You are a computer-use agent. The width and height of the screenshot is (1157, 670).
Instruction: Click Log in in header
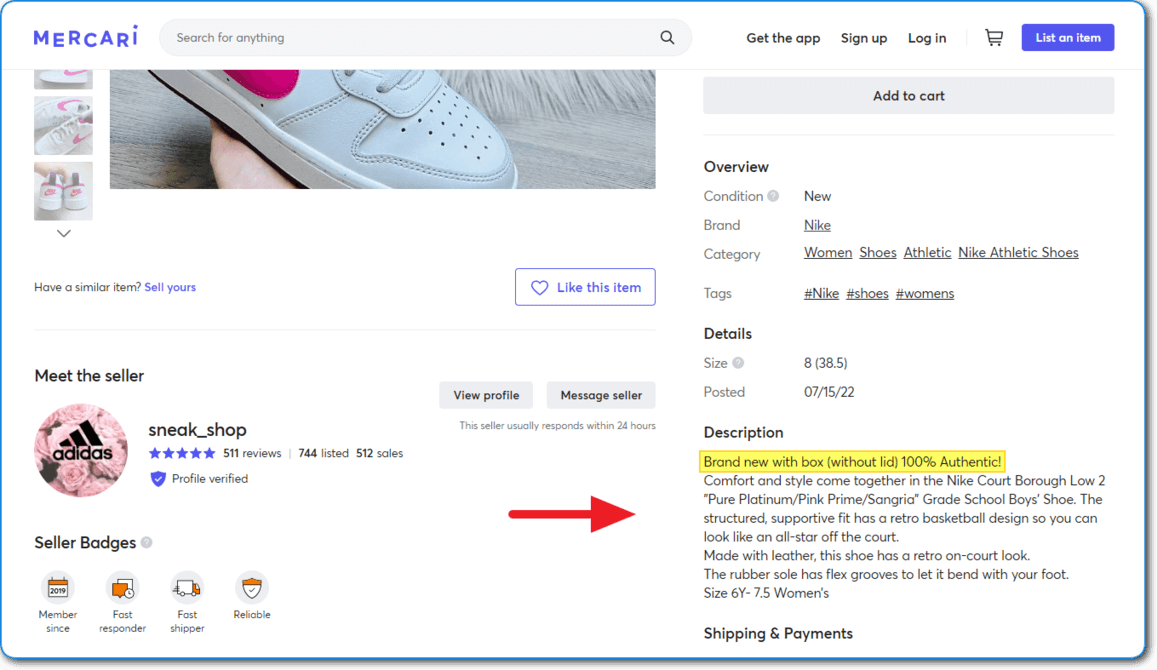click(x=927, y=38)
